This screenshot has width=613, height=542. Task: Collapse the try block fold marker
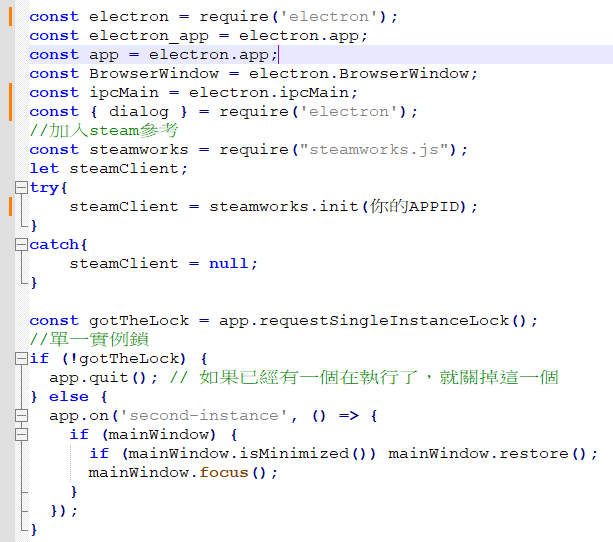point(22,188)
